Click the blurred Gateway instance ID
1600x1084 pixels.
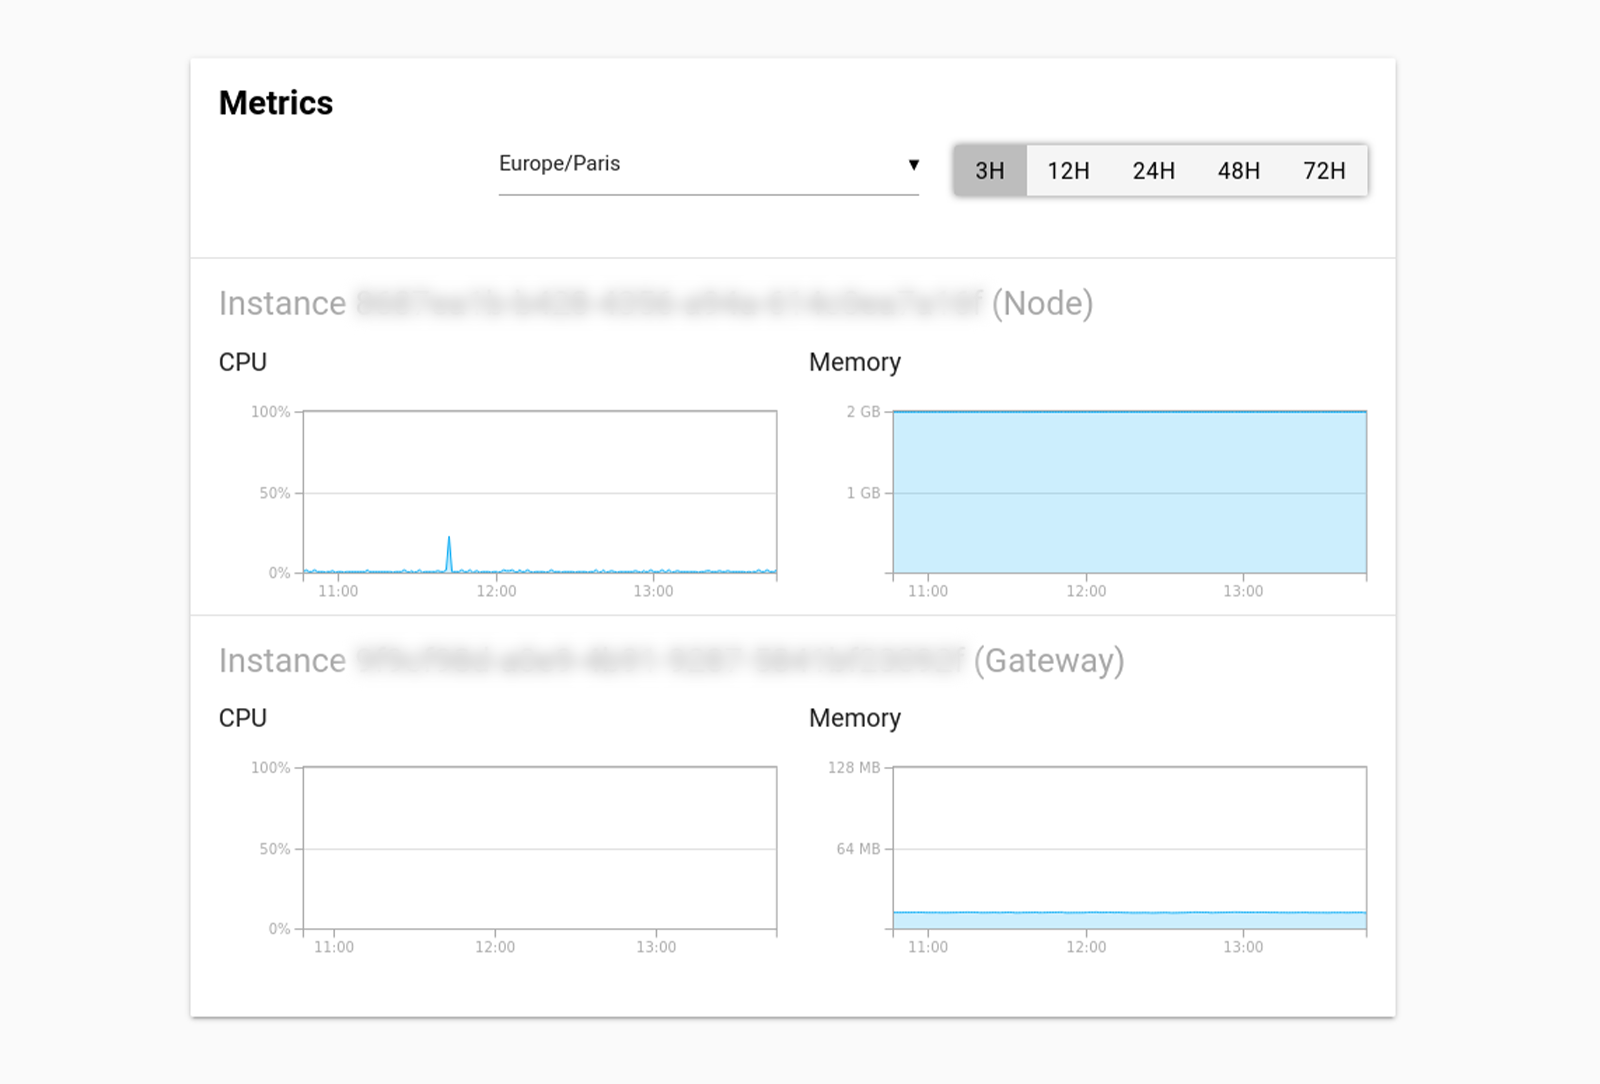660,660
